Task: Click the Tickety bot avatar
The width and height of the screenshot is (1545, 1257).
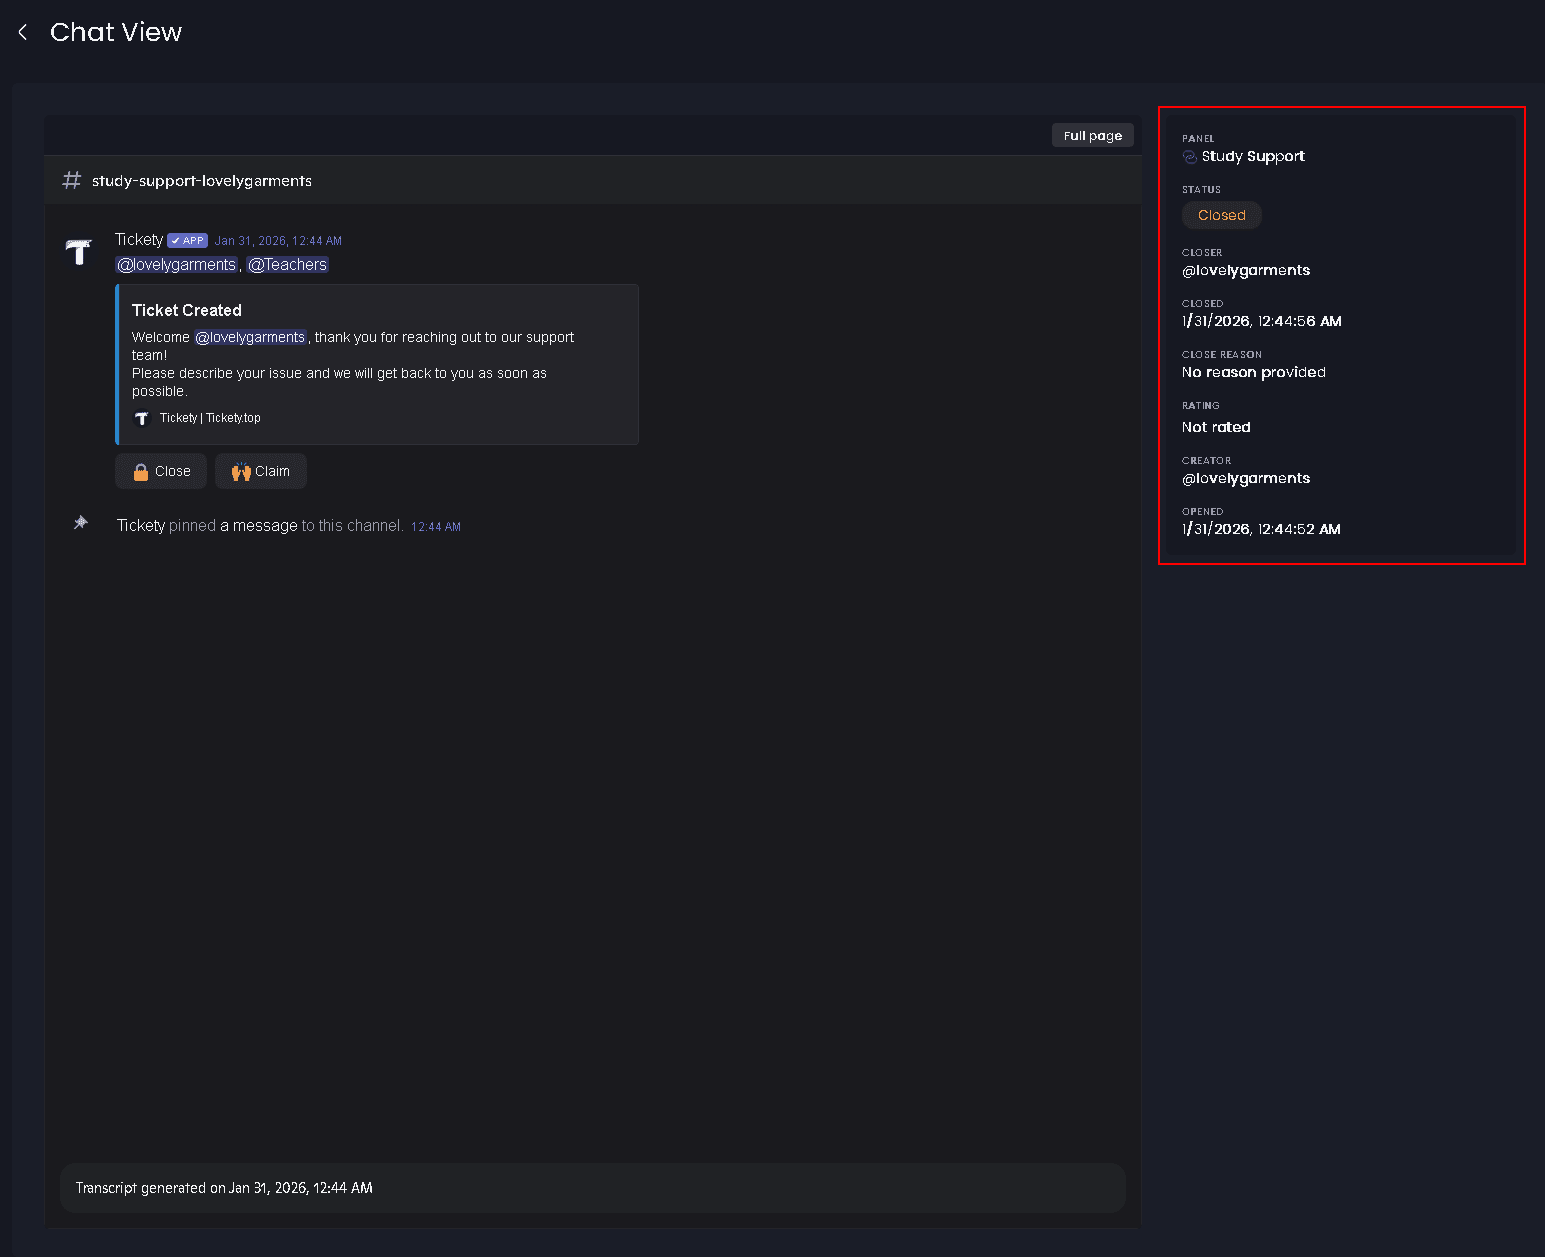Action: pos(79,252)
